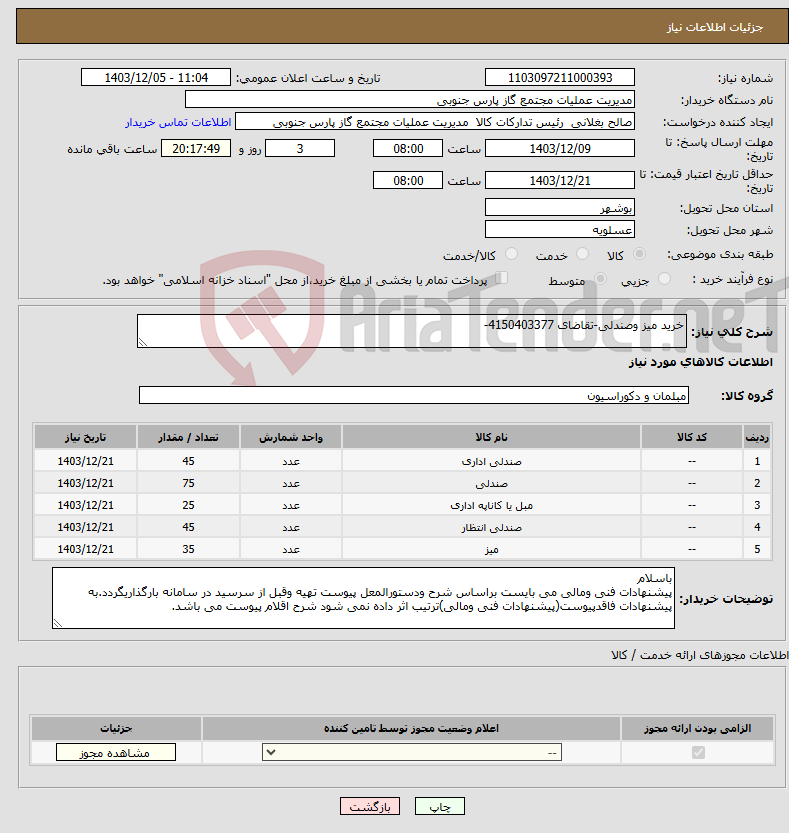Click the ردیف column header
Viewport: 789px width, 833px height.
click(757, 437)
